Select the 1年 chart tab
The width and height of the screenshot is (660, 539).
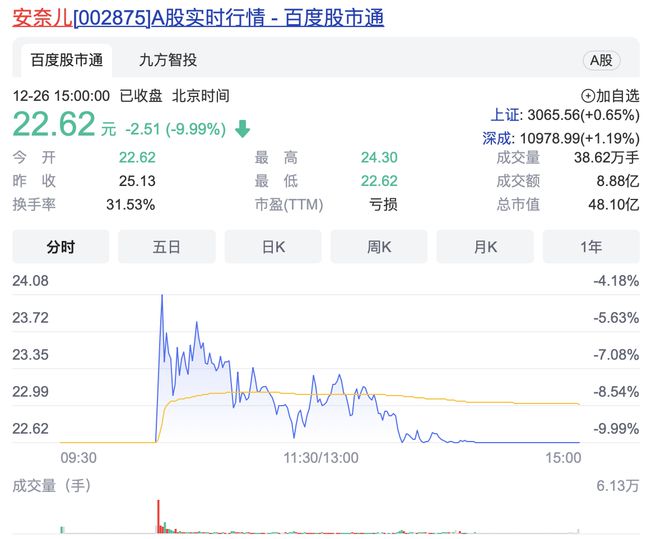pos(591,247)
